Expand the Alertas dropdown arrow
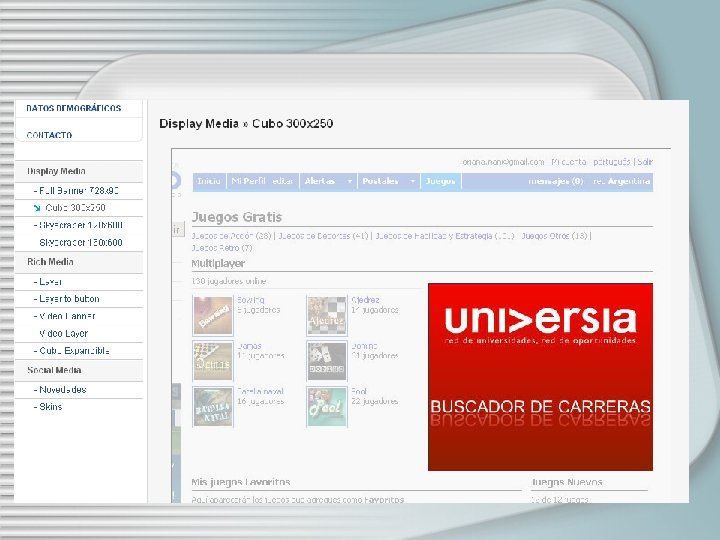720x540 pixels. pyautogui.click(x=349, y=182)
